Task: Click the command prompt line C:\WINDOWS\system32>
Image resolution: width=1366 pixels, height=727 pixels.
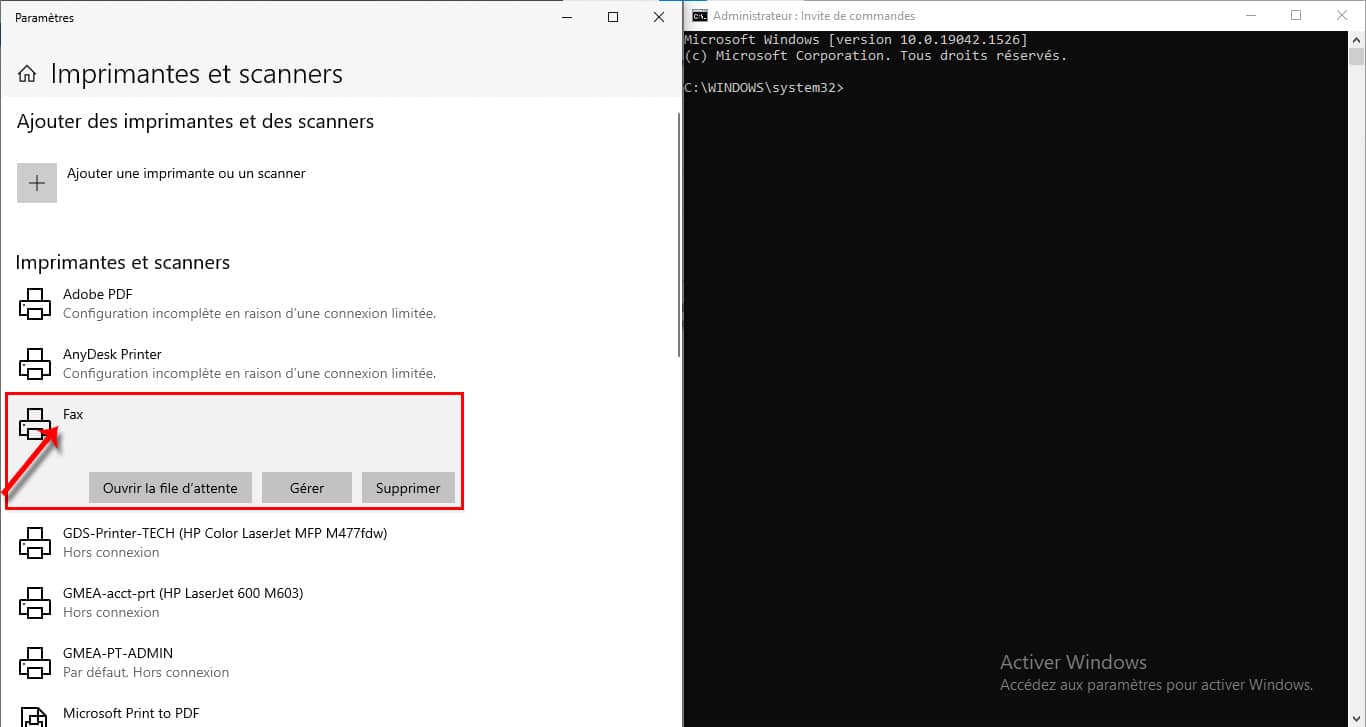Action: click(764, 88)
